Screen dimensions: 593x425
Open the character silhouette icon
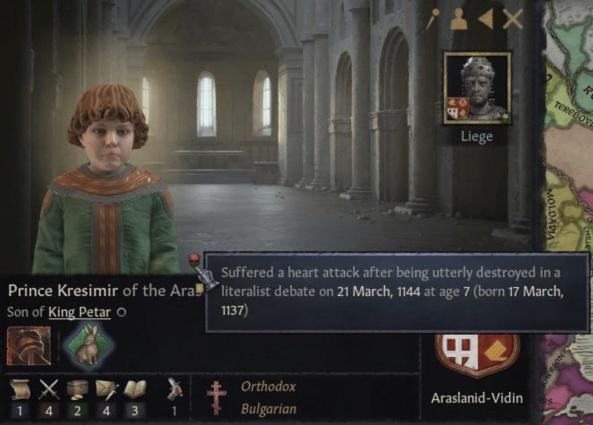(x=459, y=19)
